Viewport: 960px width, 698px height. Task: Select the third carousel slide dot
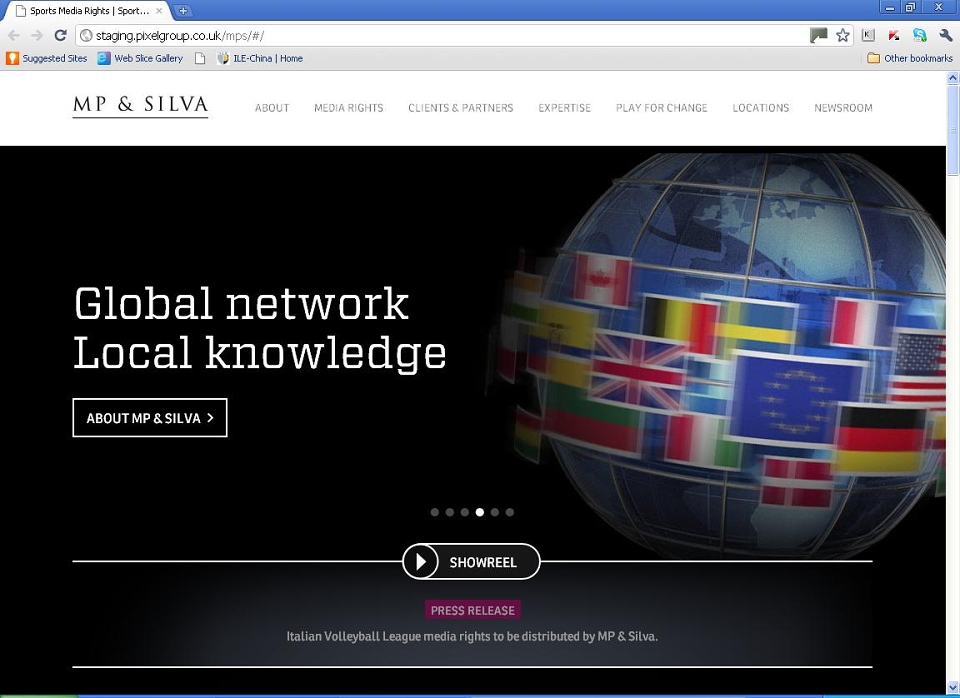[465, 512]
